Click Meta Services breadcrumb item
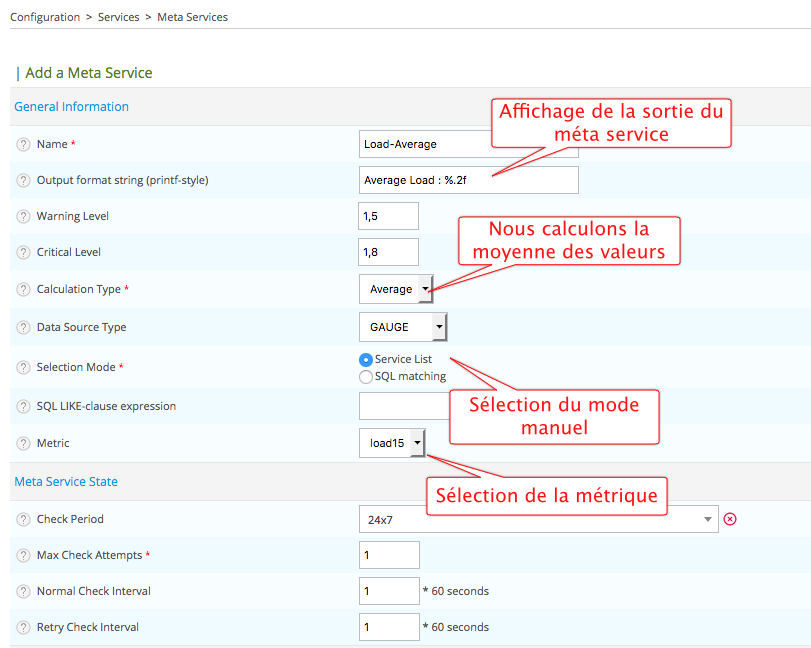This screenshot has height=648, width=811. 192,17
